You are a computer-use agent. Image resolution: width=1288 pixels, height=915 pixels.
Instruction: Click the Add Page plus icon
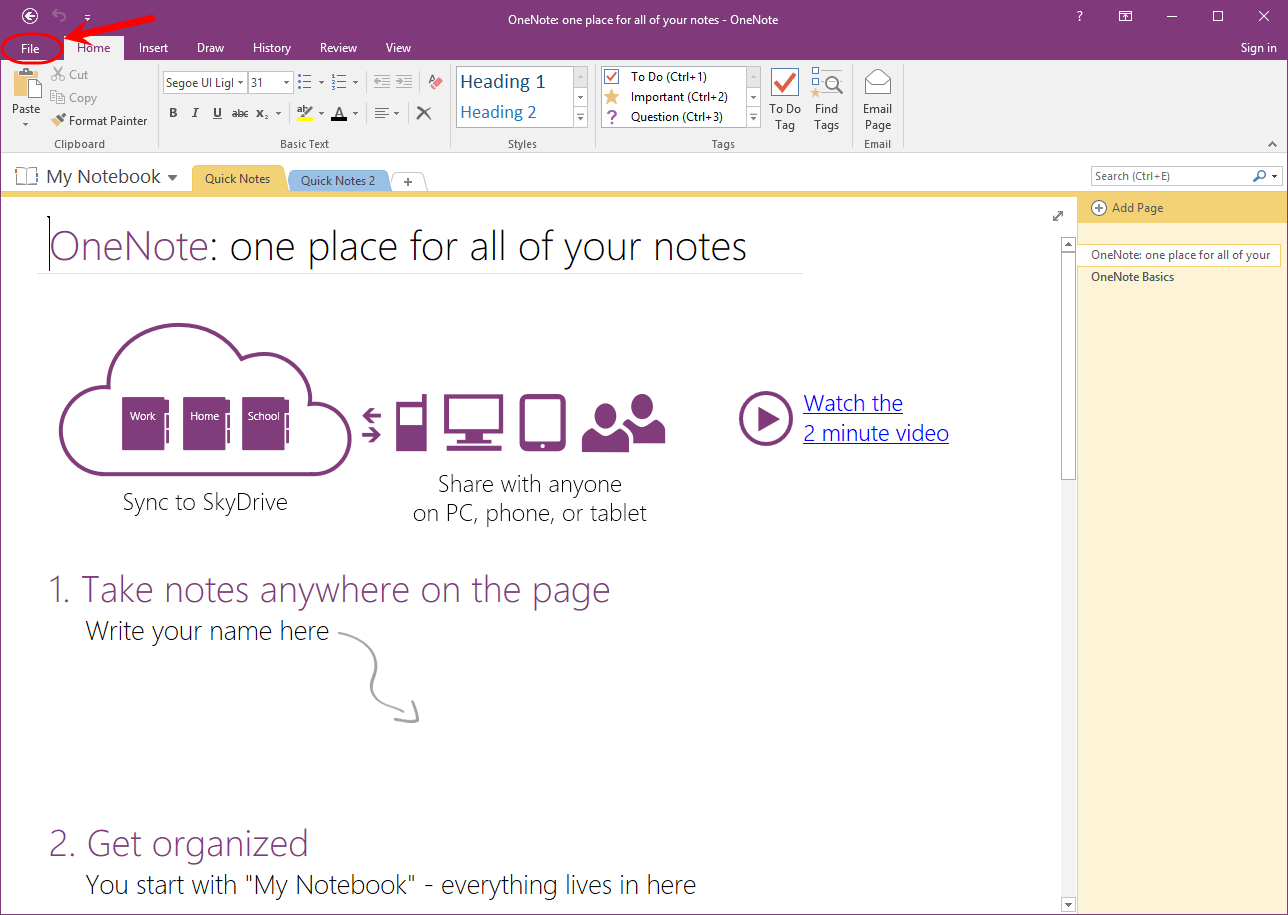[1099, 208]
